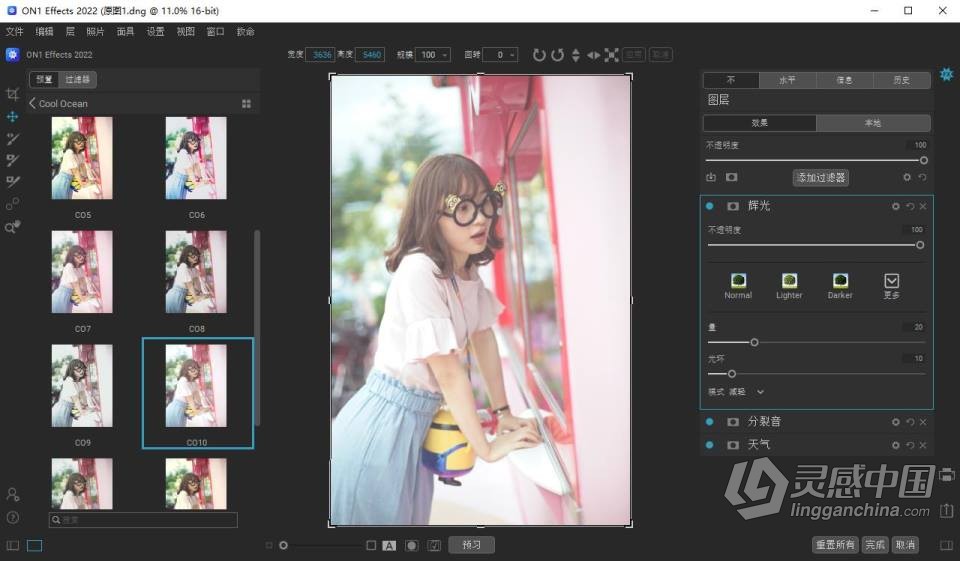Screen dimensions: 960x561
Task: Open the mask icon for 分裂音 filter
Action: coord(732,422)
